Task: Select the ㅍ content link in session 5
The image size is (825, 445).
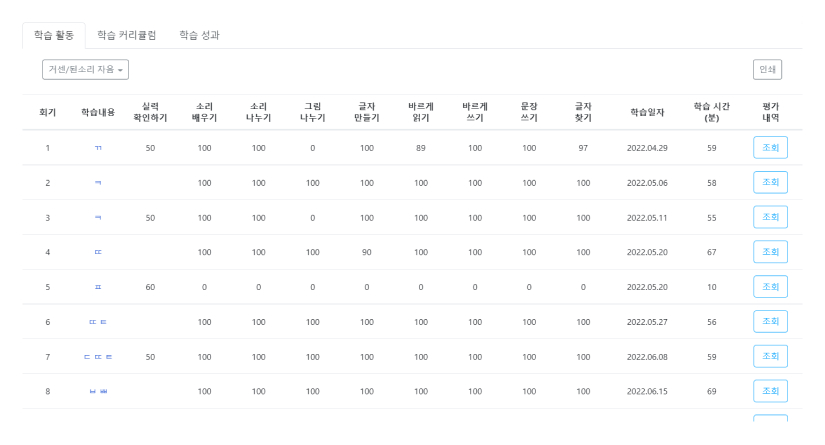Action: [x=98, y=287]
